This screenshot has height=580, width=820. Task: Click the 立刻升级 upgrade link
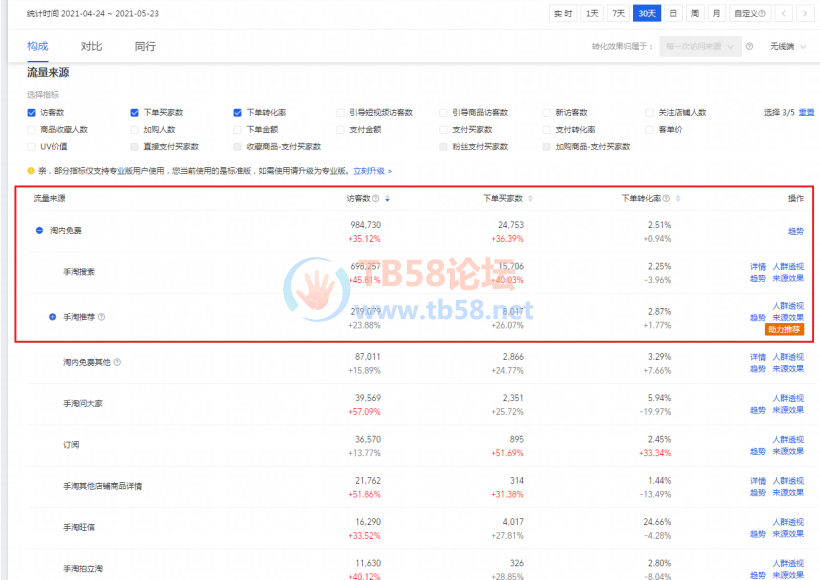coord(372,171)
